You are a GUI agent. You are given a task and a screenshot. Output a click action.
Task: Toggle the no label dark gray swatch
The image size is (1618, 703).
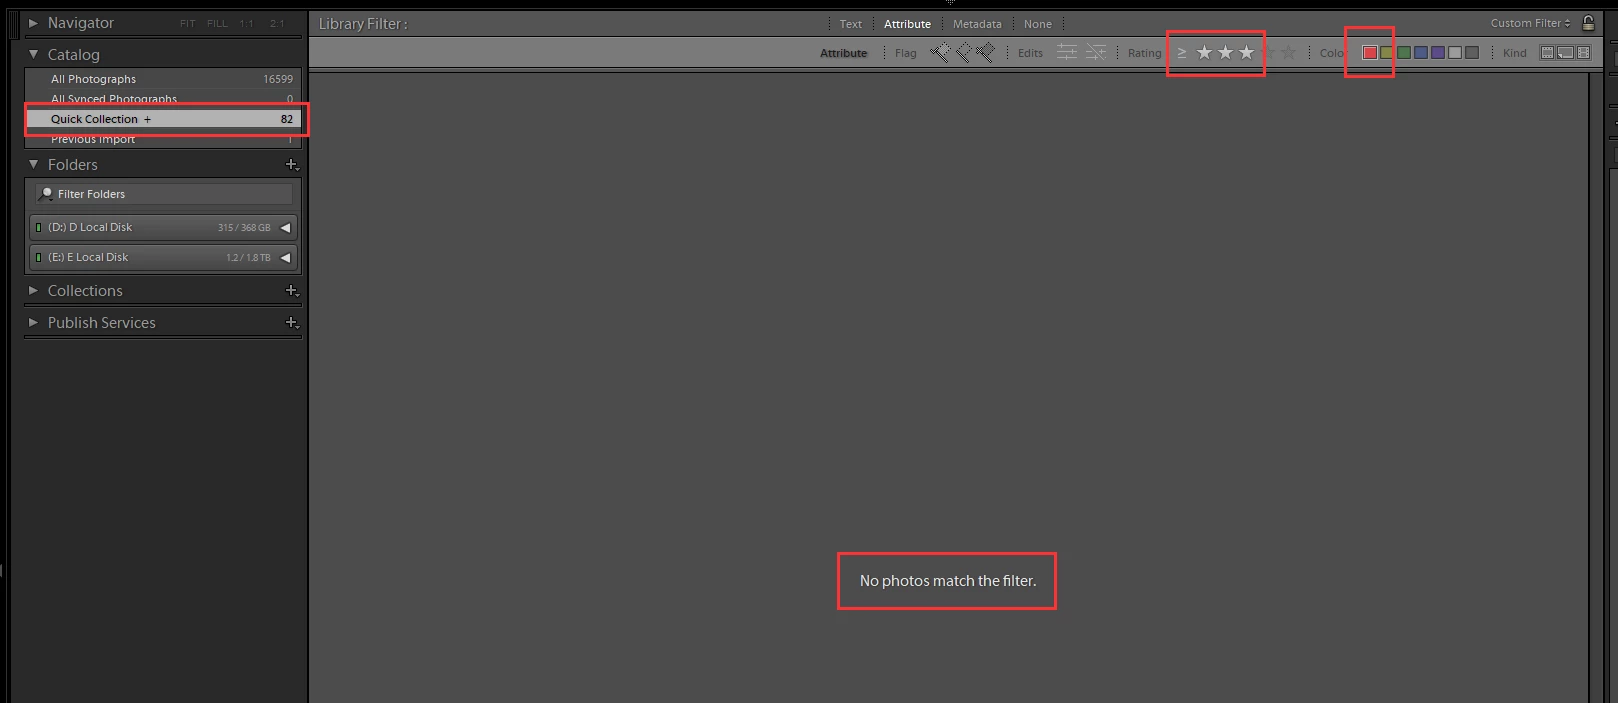click(x=1472, y=53)
